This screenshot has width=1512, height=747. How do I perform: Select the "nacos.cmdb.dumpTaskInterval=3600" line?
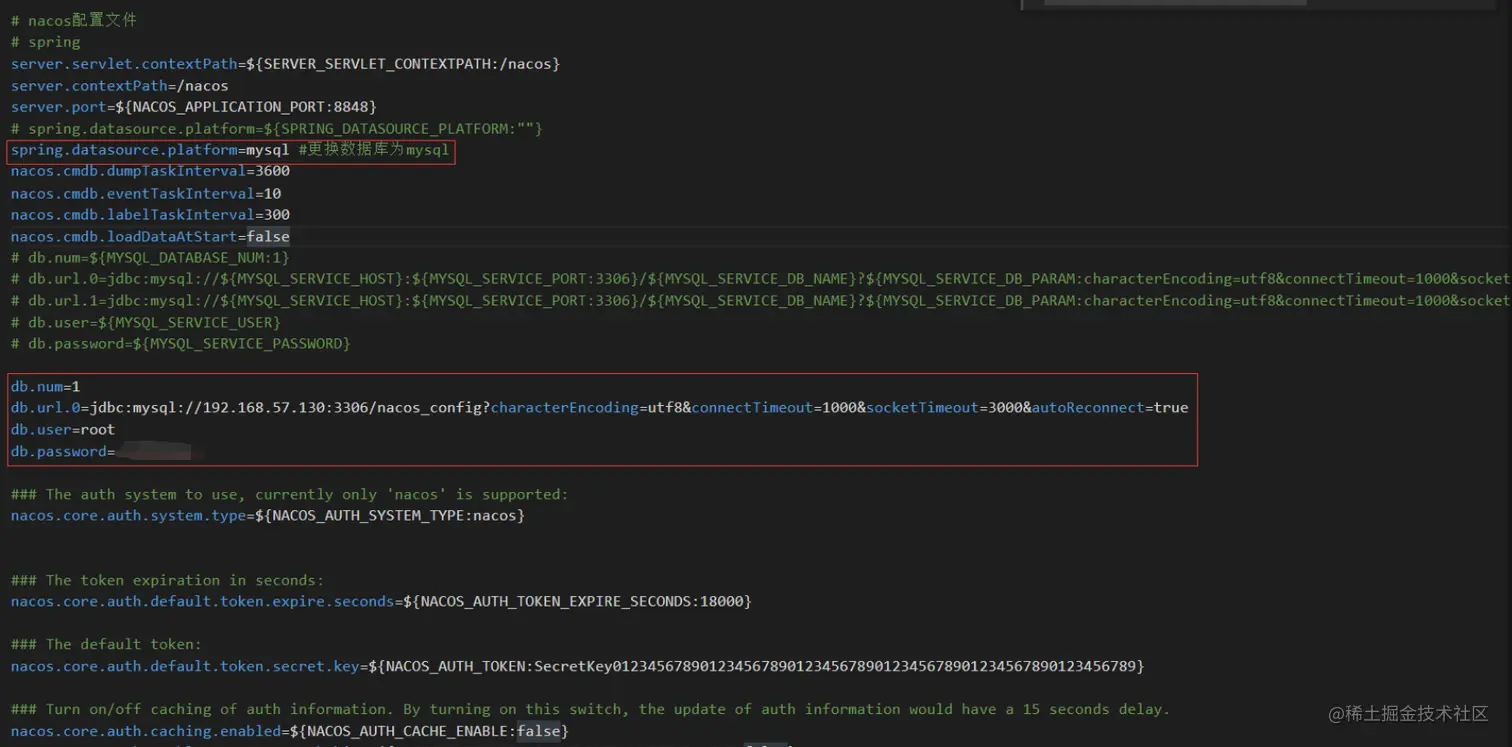click(x=150, y=172)
